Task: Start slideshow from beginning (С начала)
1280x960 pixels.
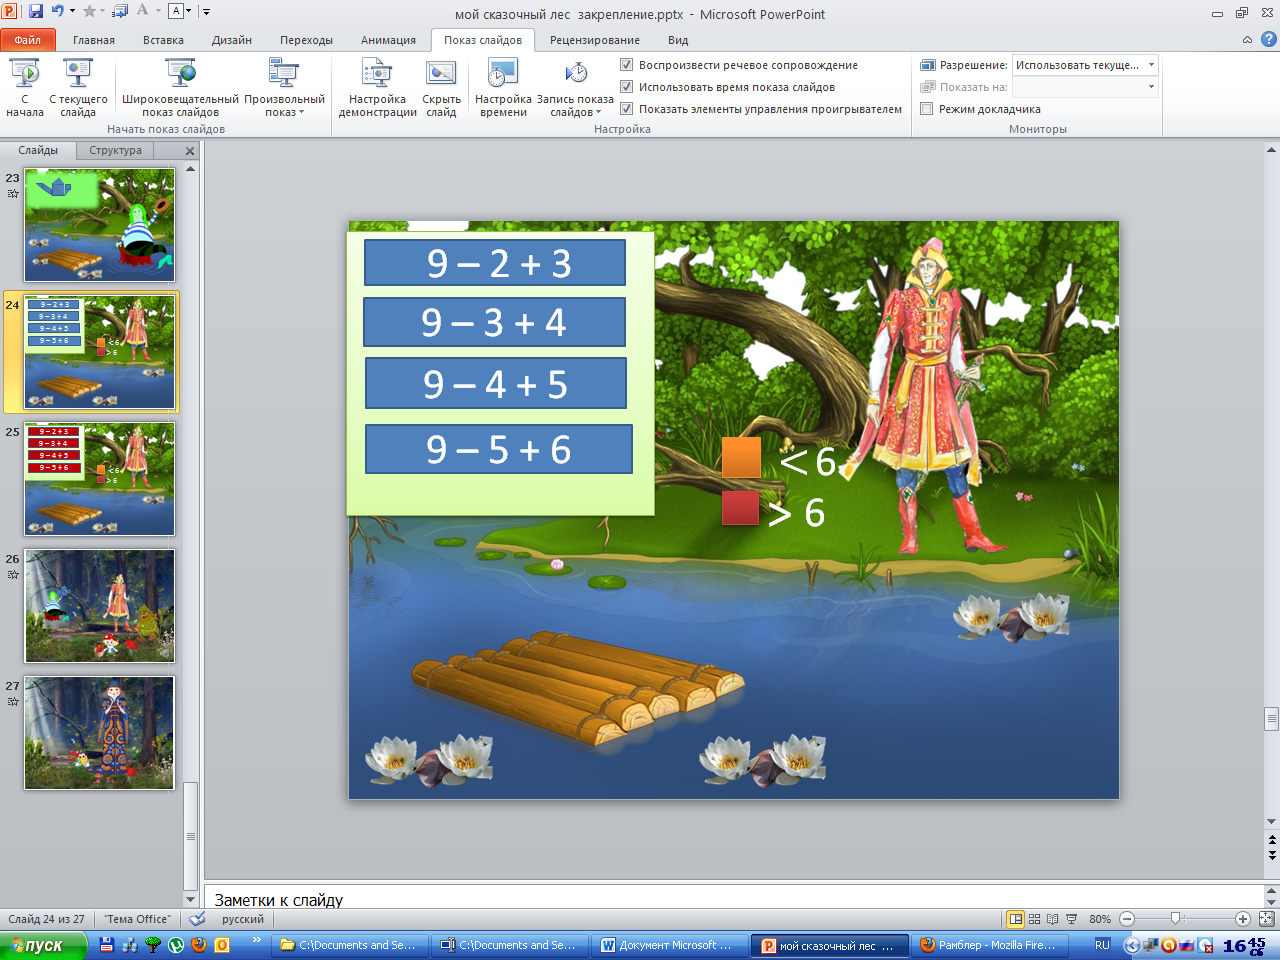Action: click(x=25, y=88)
